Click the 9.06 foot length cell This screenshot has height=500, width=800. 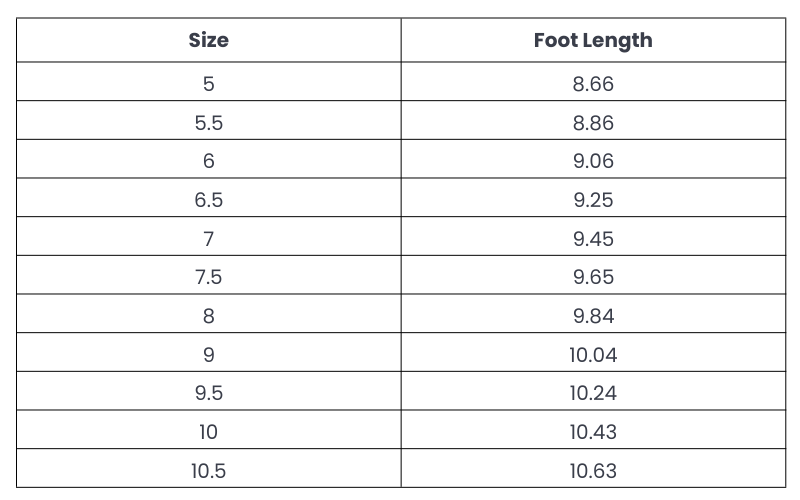593,161
